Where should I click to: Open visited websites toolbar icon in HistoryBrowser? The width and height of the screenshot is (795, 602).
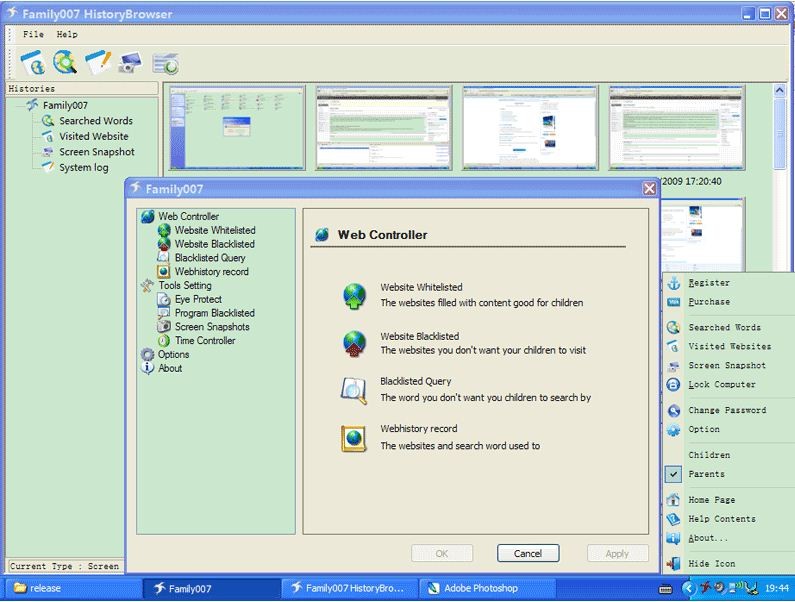(x=33, y=62)
